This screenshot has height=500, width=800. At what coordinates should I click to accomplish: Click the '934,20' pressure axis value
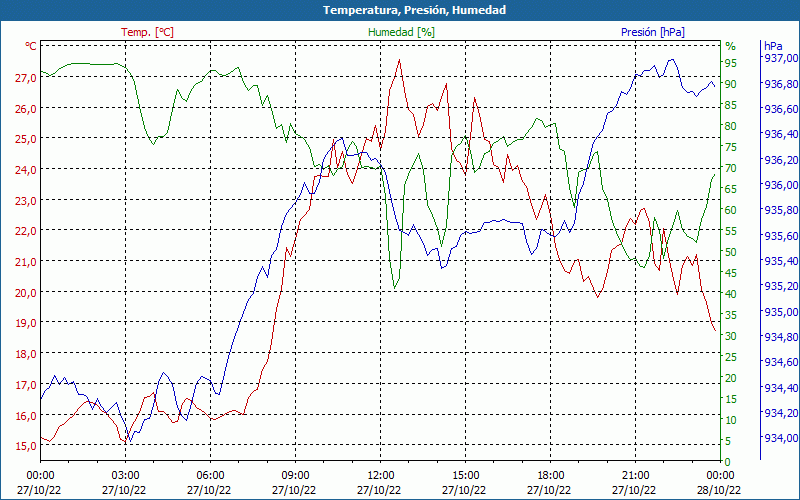click(781, 412)
